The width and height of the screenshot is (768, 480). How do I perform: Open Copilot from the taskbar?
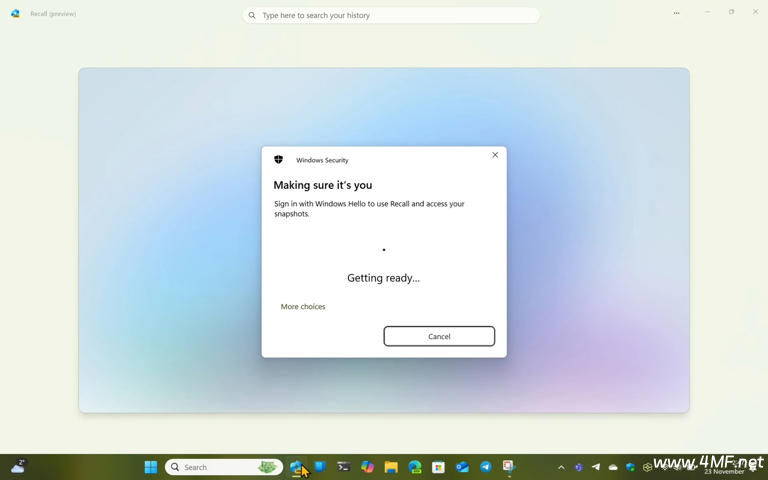367,467
